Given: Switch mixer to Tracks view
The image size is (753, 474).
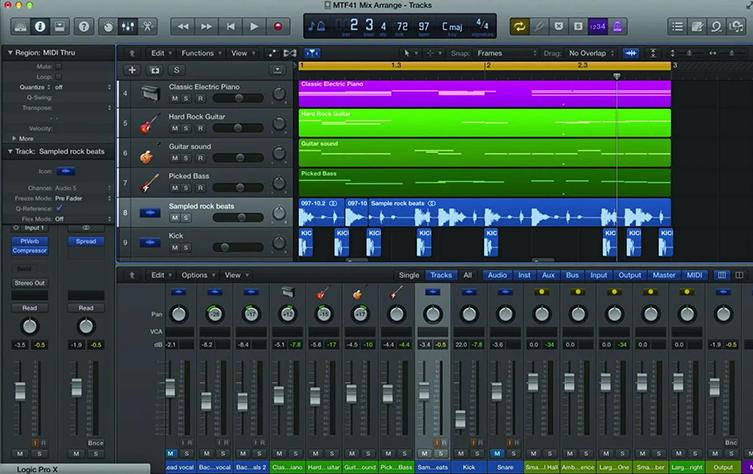Looking at the screenshot, I should pyautogui.click(x=441, y=275).
